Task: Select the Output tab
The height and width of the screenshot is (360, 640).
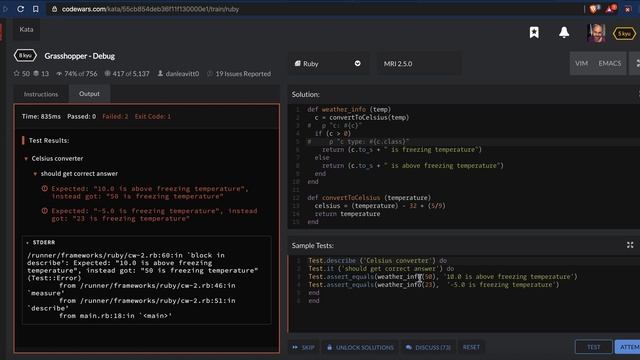Action: (89, 94)
